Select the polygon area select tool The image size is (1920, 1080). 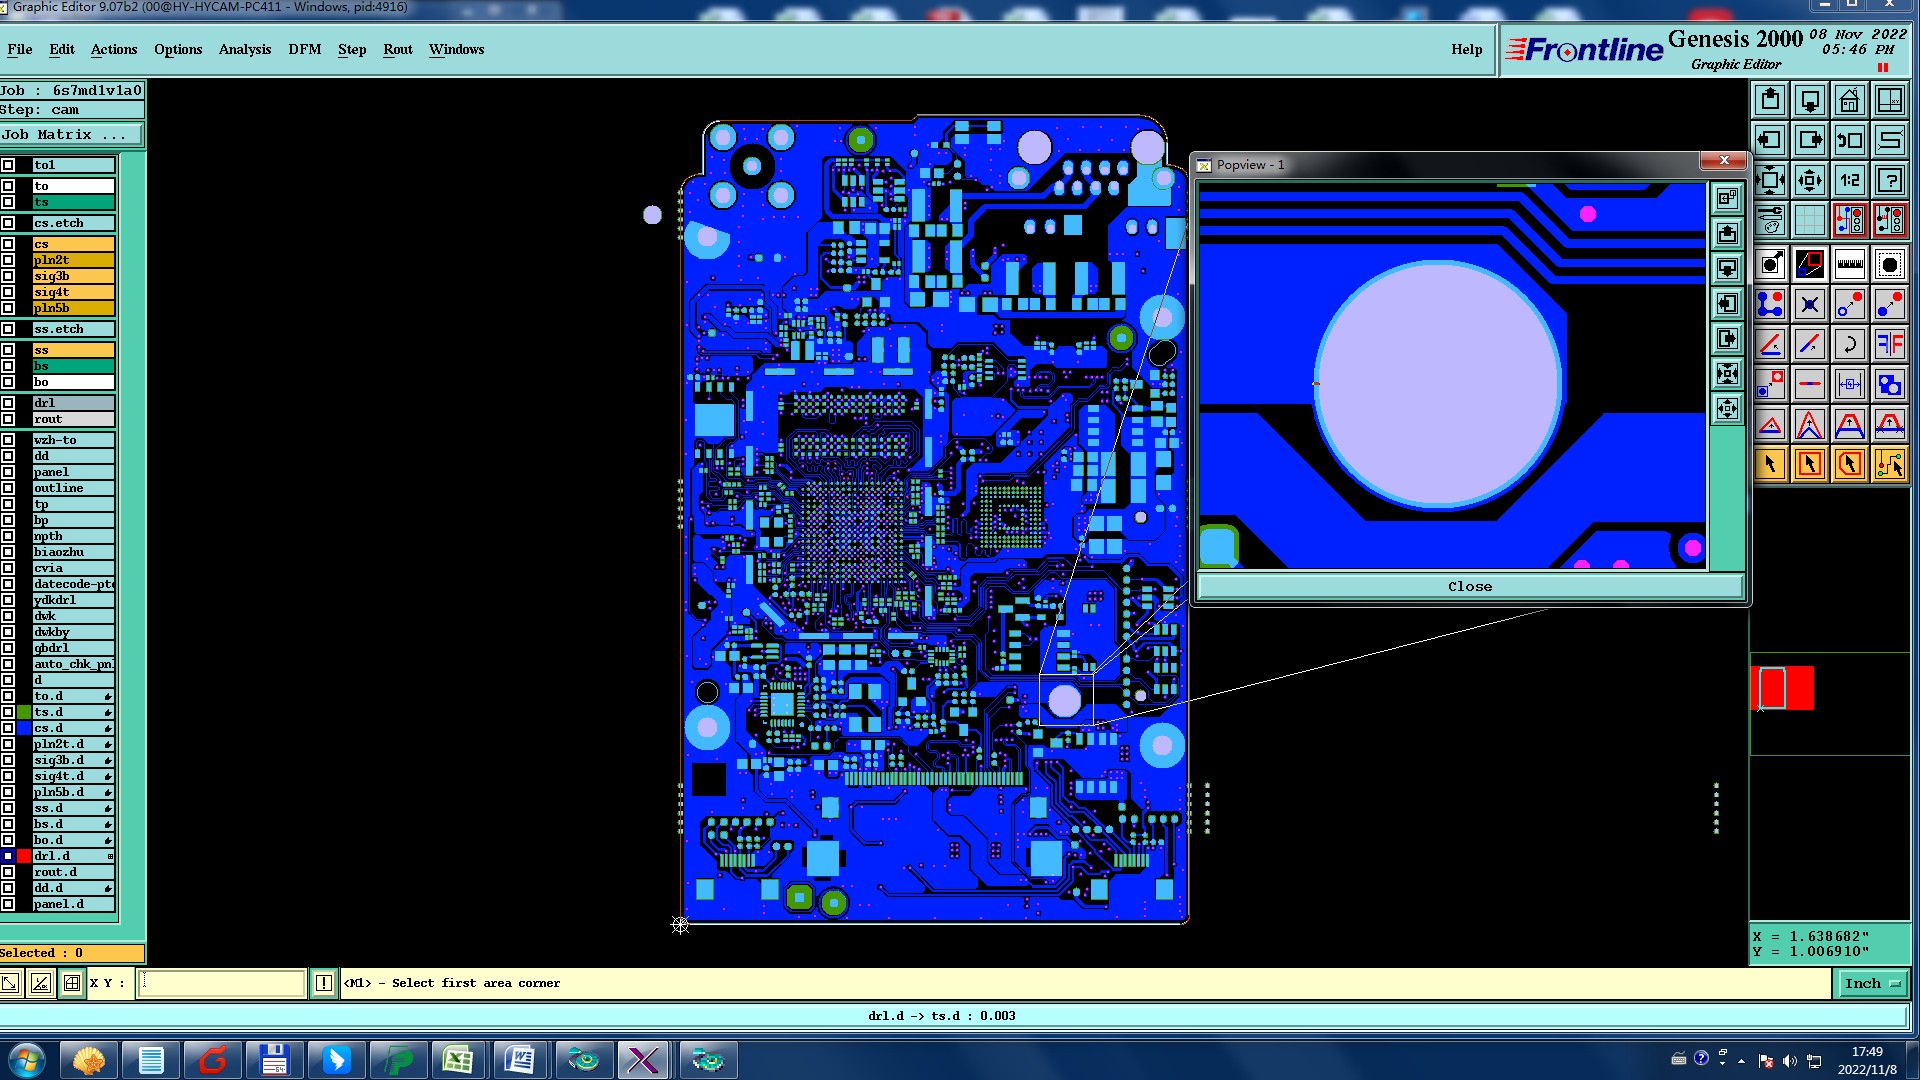1850,464
